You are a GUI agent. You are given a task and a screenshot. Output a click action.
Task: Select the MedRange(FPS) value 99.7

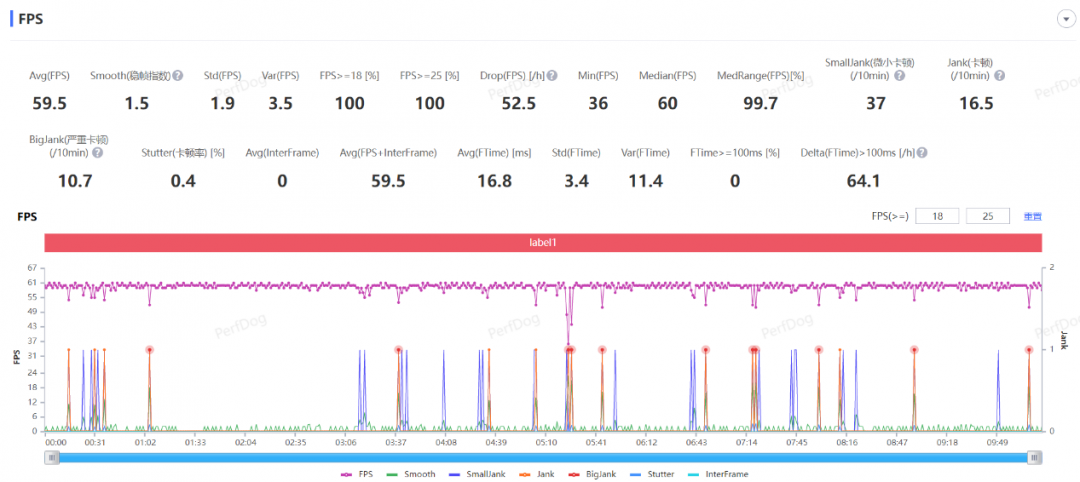pyautogui.click(x=760, y=104)
